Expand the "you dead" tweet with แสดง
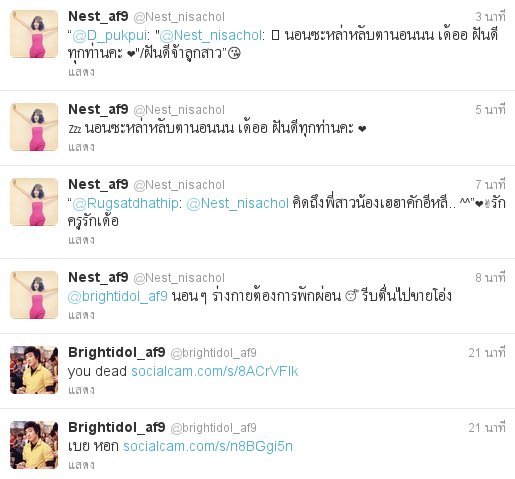The image size is (515, 479). pos(81,390)
